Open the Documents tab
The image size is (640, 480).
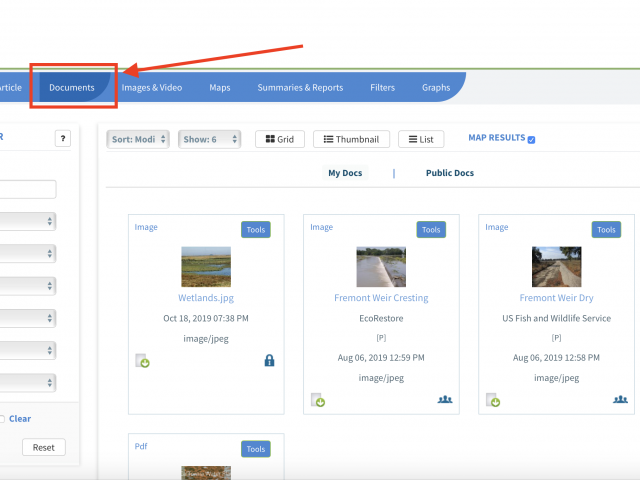72,87
